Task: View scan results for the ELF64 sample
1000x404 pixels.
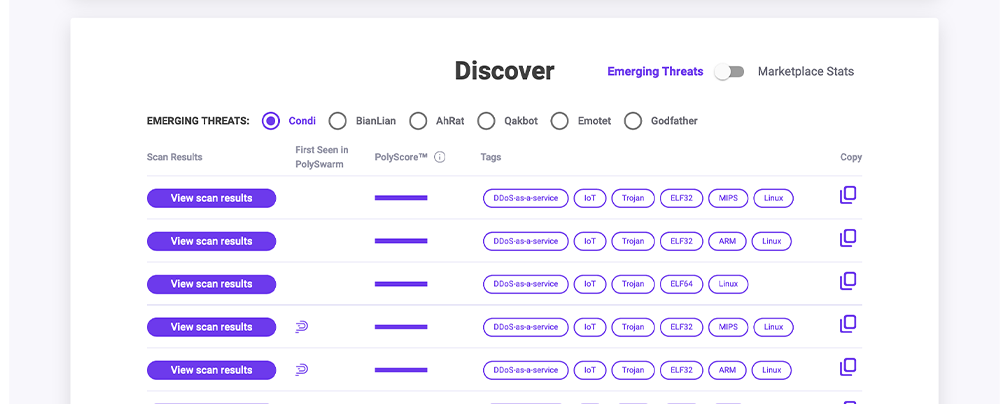Action: 211,284
